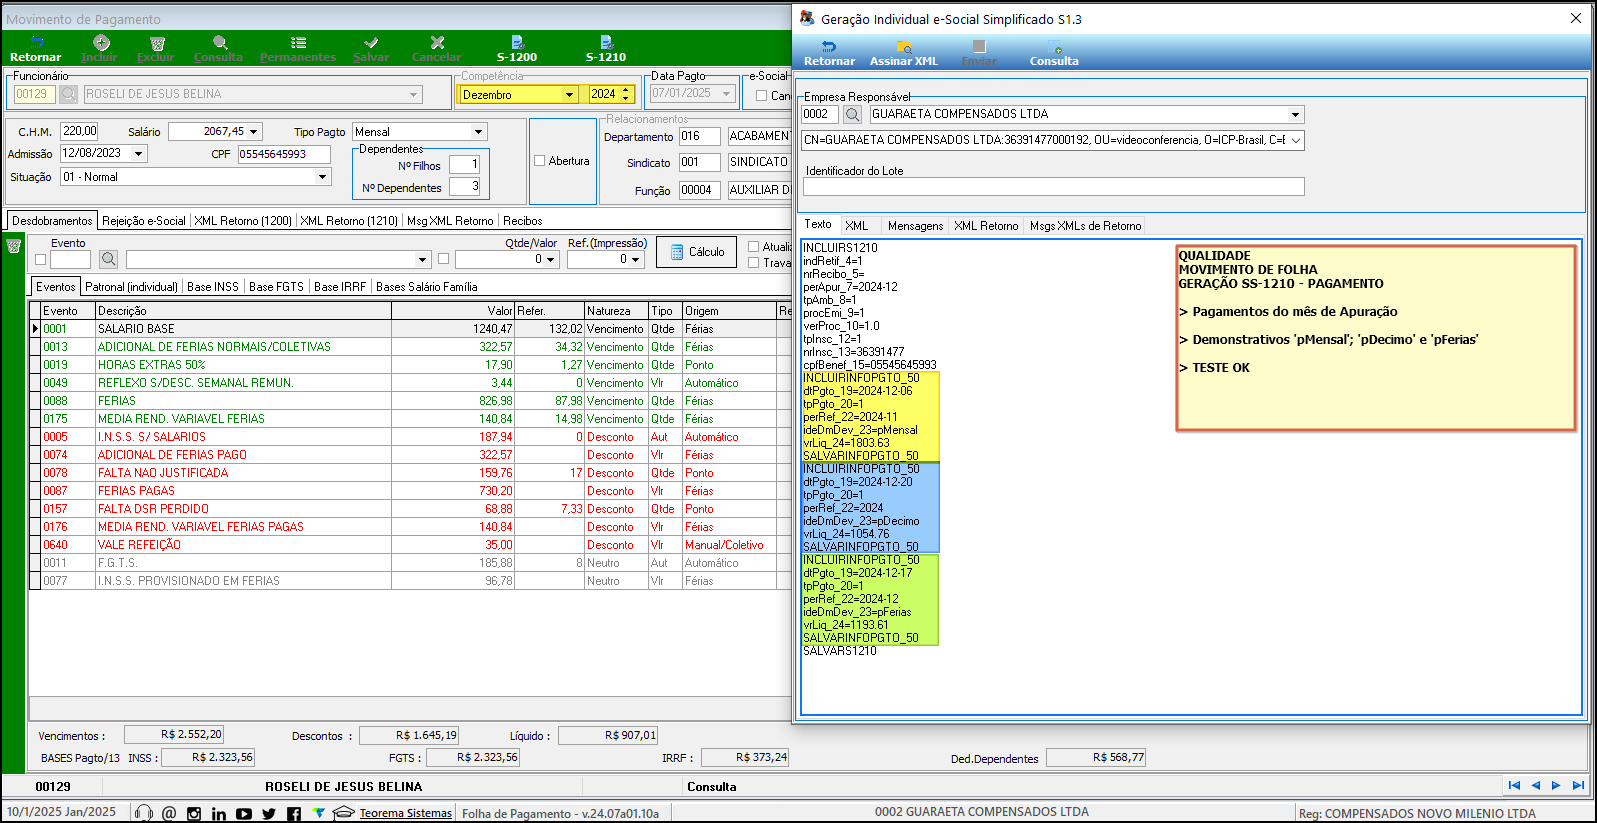Open the Evento description dropdown

point(422,260)
